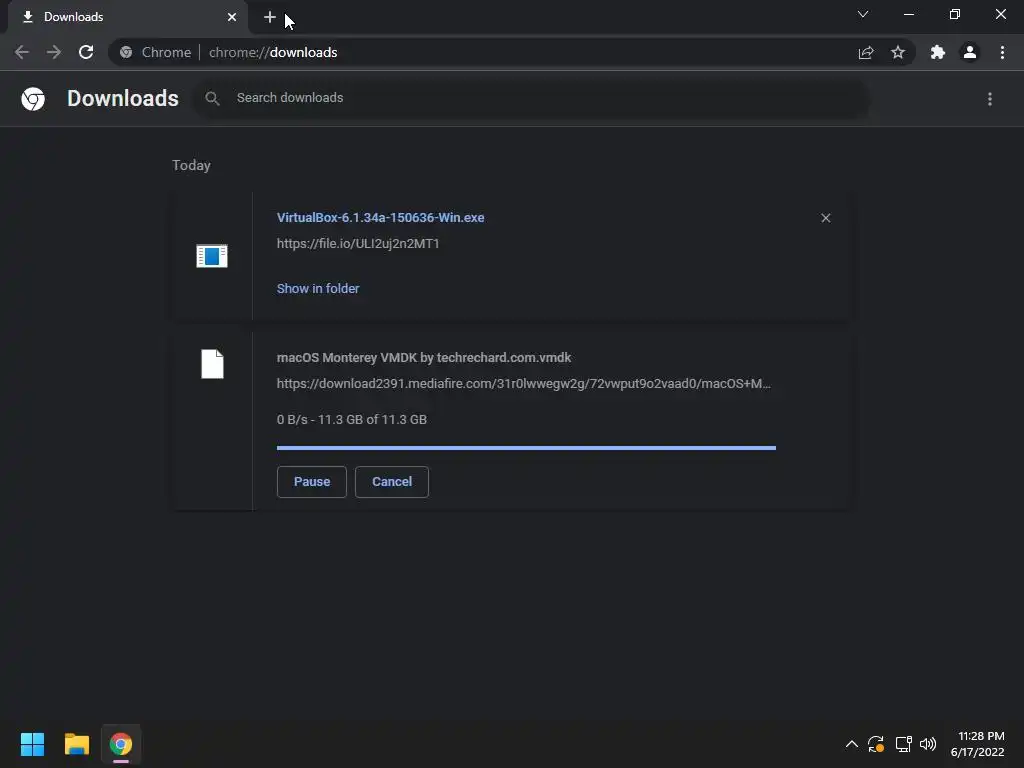Reload the downloads page

point(86,52)
